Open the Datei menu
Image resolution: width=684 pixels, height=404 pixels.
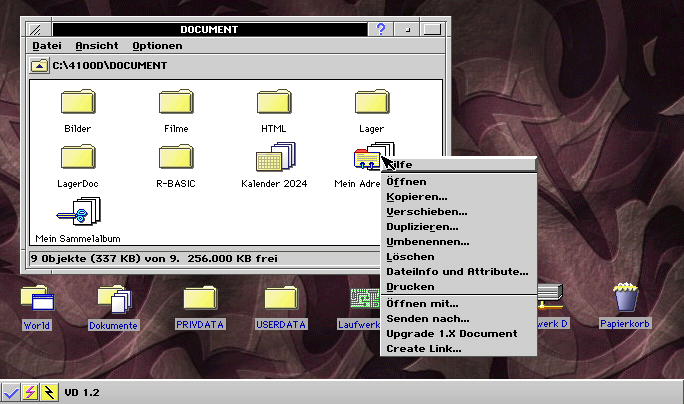[x=47, y=46]
